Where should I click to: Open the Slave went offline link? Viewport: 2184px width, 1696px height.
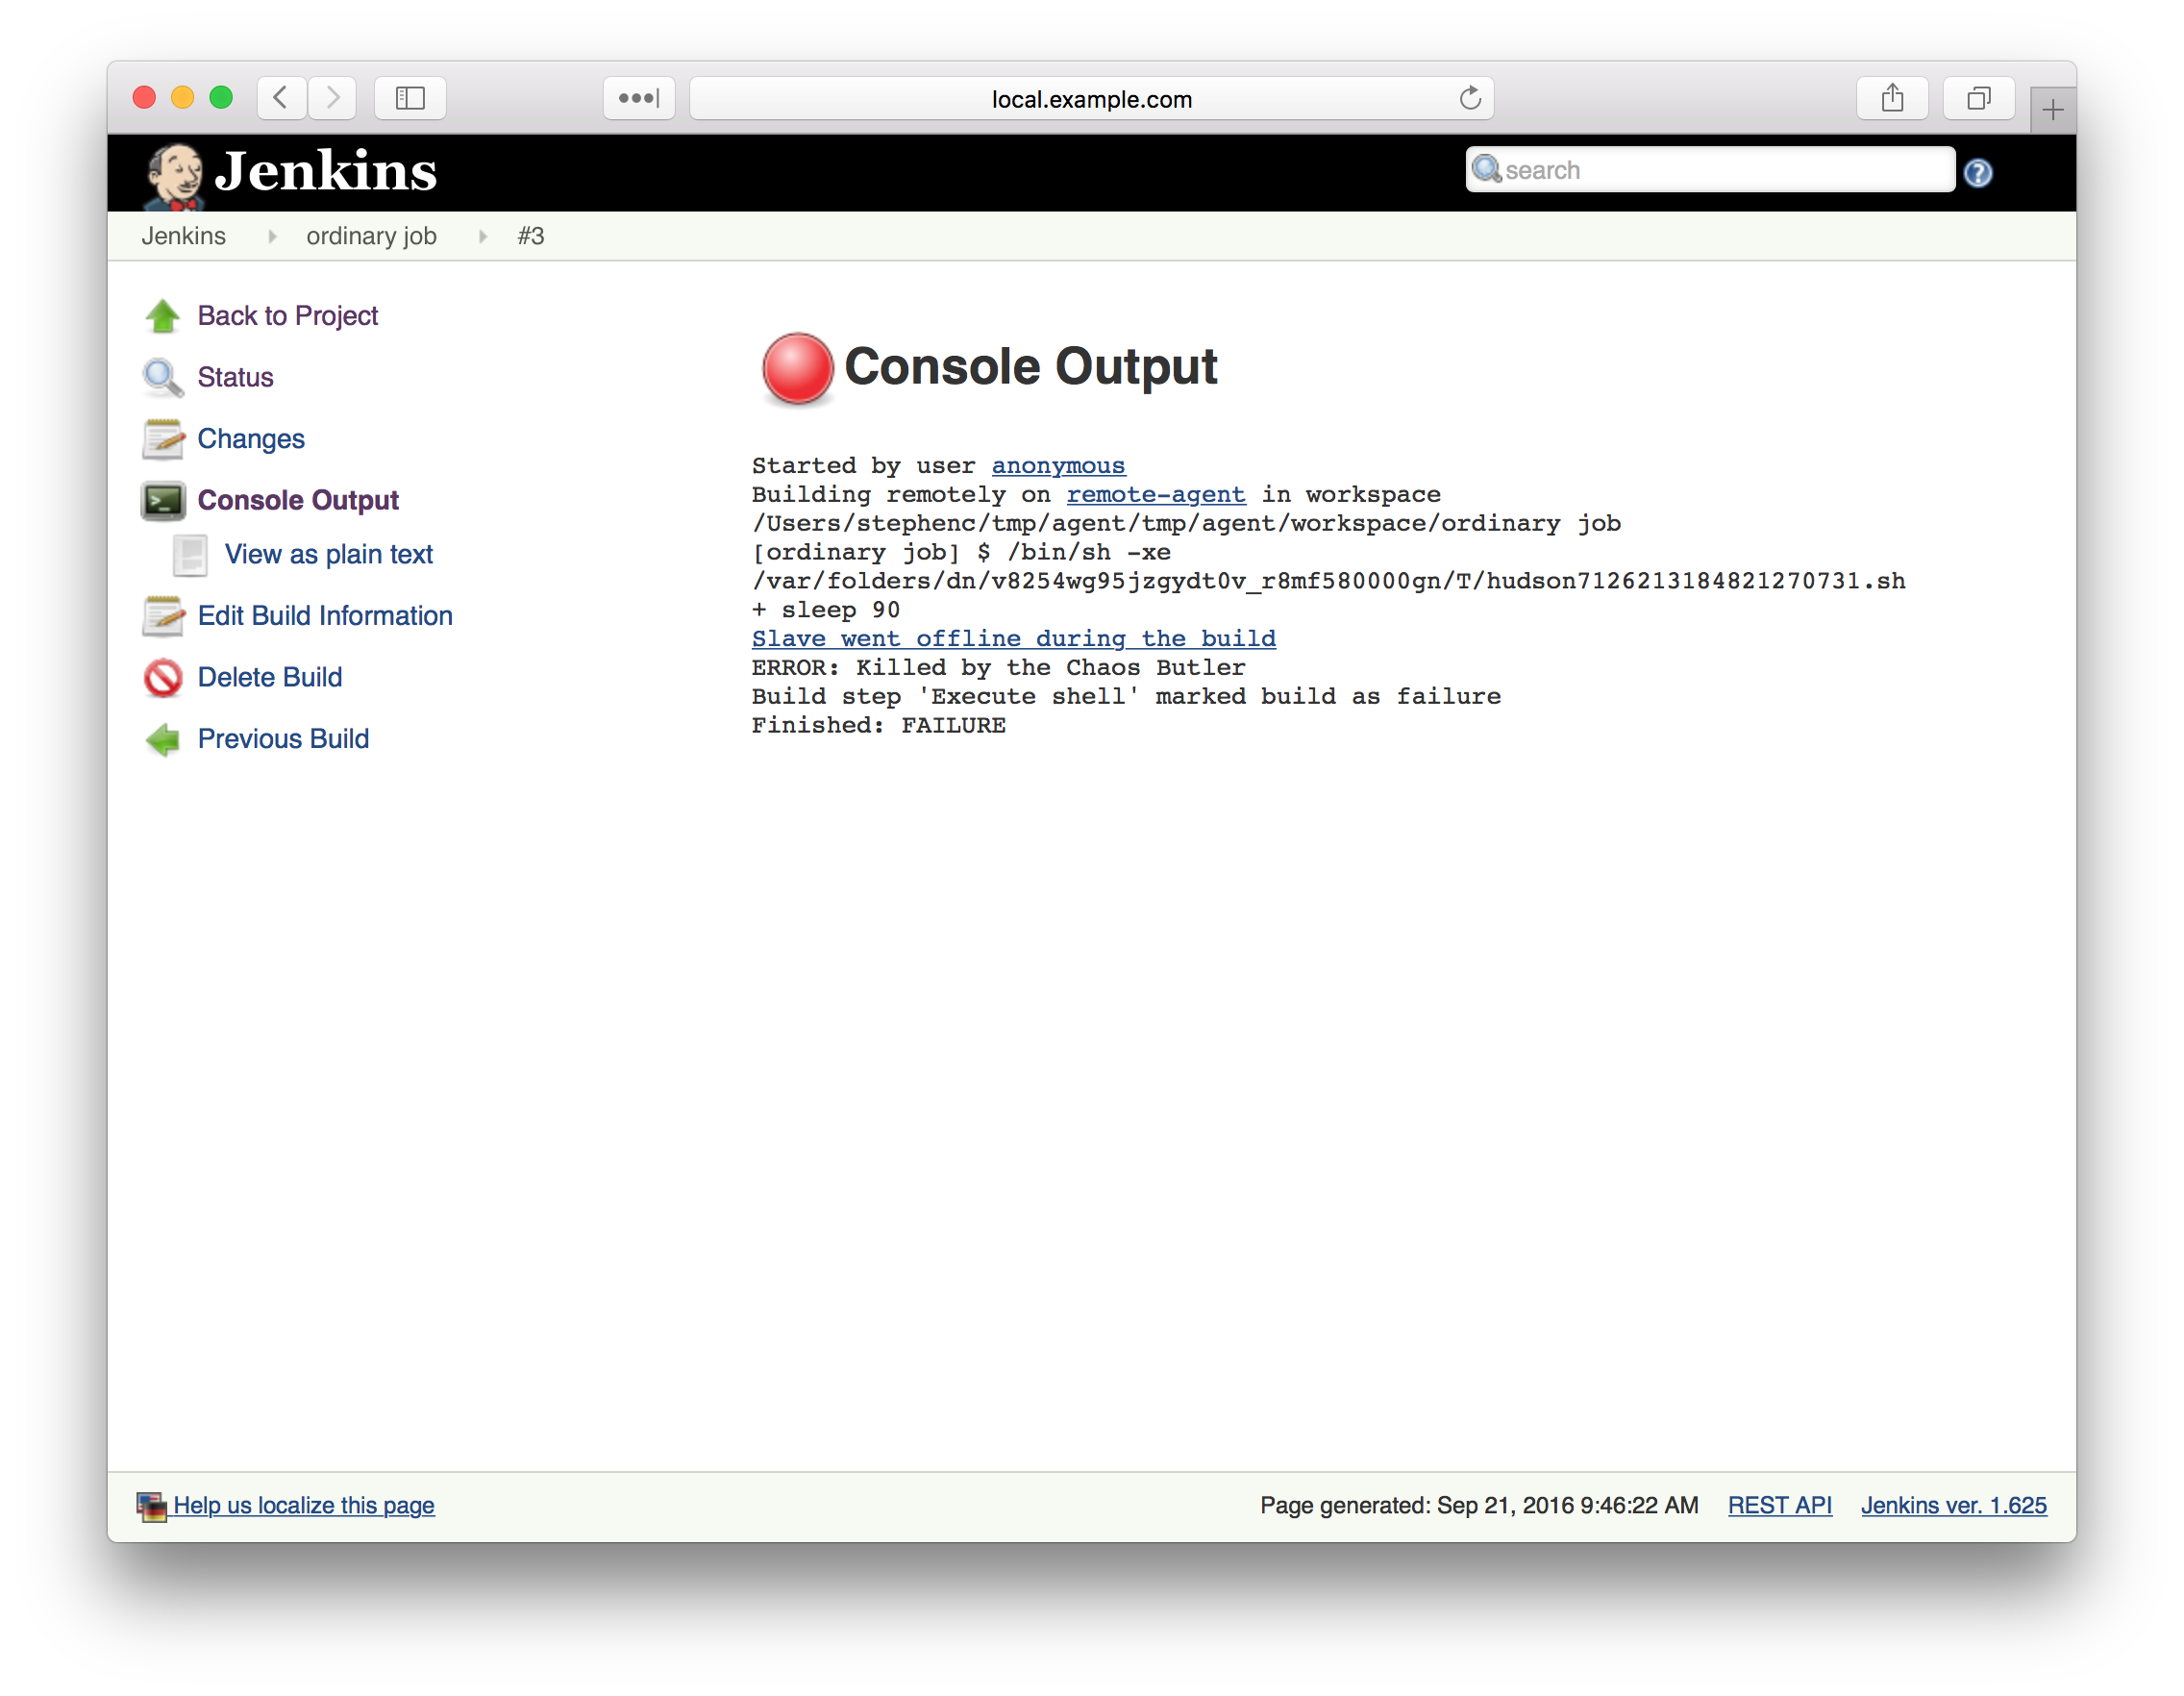(x=1013, y=638)
